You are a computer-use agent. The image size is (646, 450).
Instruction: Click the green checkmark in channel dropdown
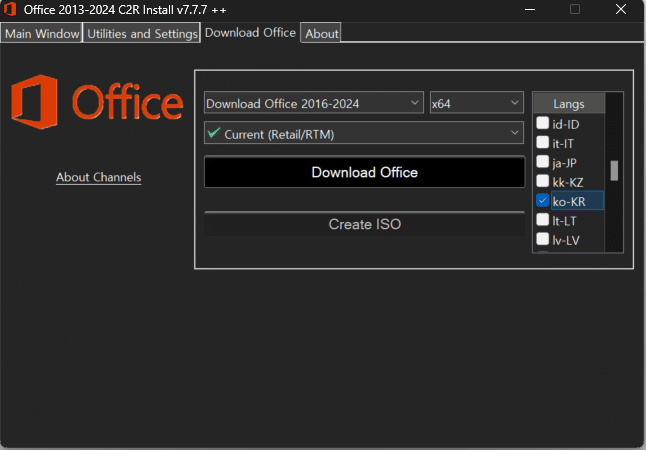tap(214, 133)
